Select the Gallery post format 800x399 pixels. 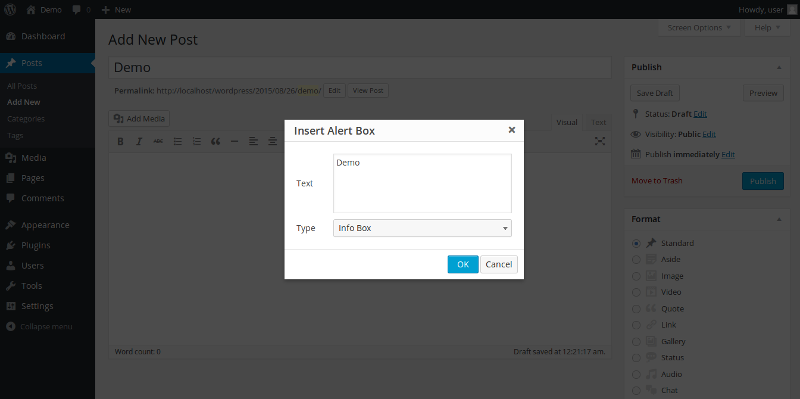[636, 341]
